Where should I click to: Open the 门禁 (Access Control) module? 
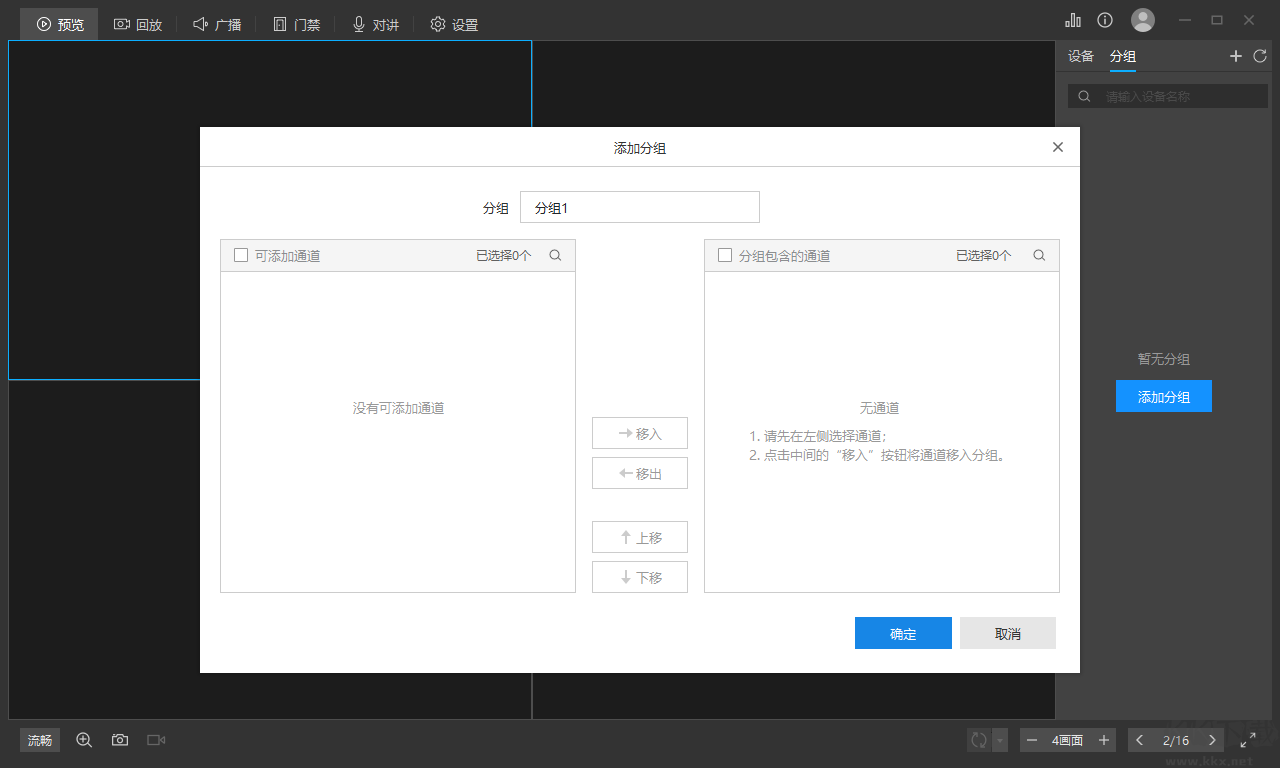296,23
